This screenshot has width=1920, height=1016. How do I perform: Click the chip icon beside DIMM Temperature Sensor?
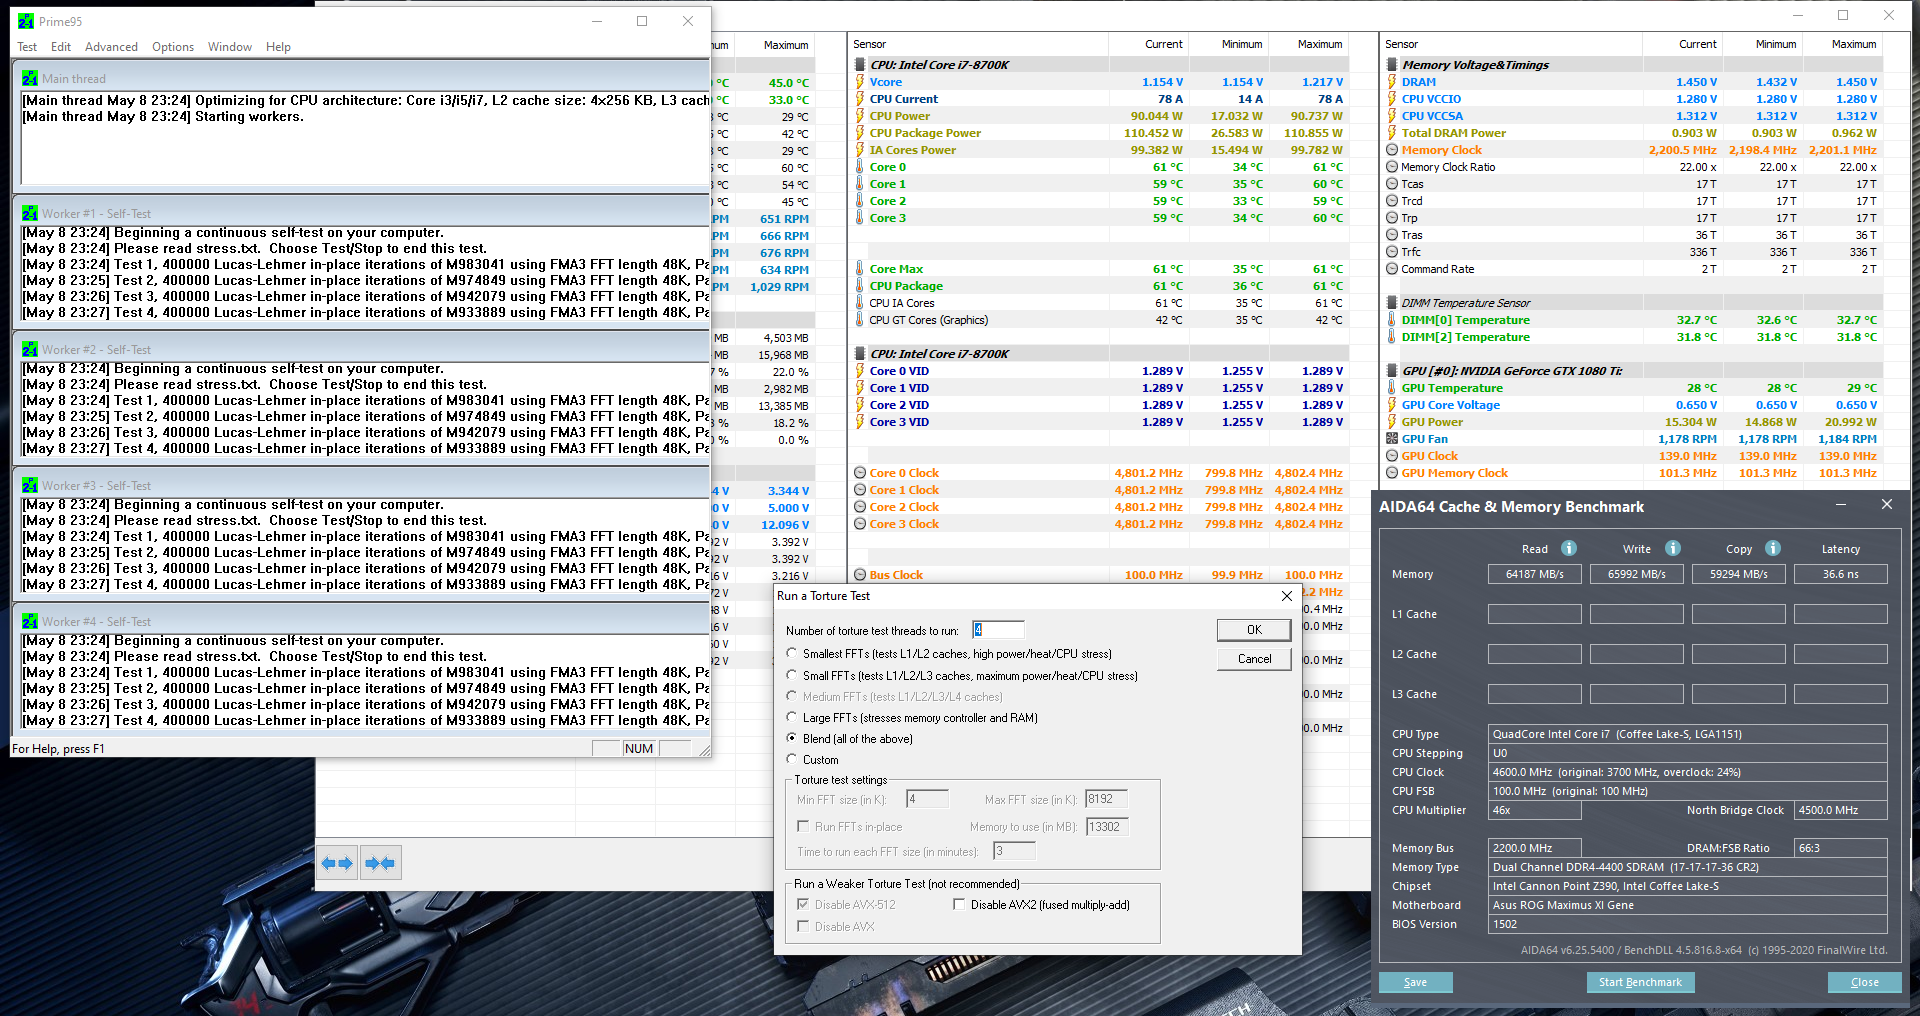1392,303
